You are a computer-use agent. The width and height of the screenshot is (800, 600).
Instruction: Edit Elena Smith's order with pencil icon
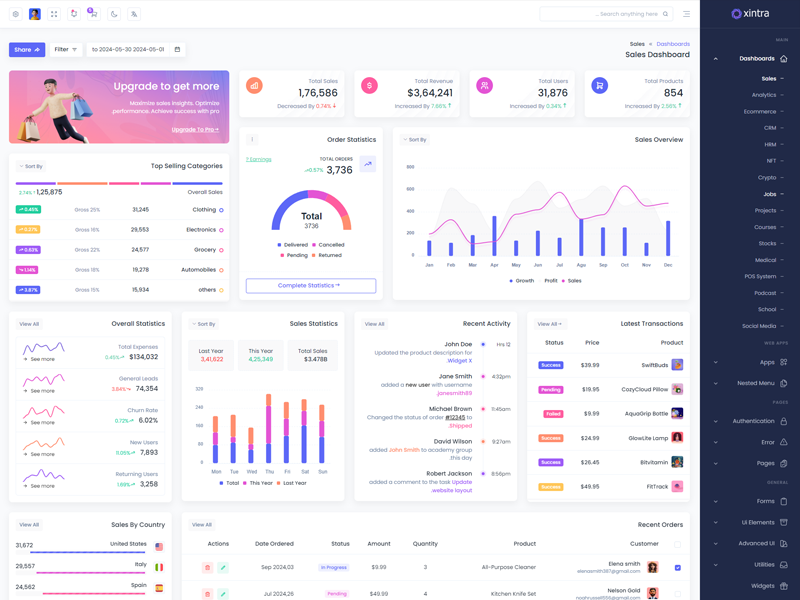[223, 567]
